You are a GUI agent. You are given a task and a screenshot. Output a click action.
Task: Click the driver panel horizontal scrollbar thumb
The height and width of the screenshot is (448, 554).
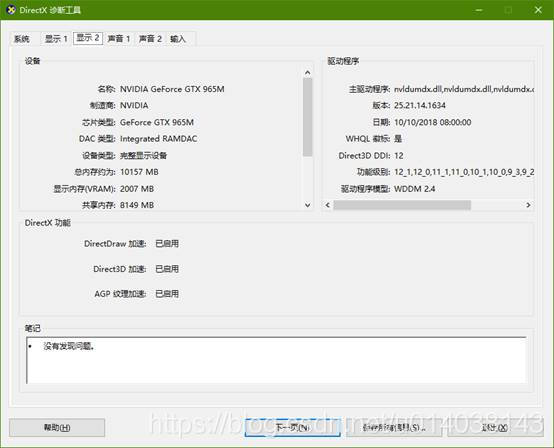402,205
